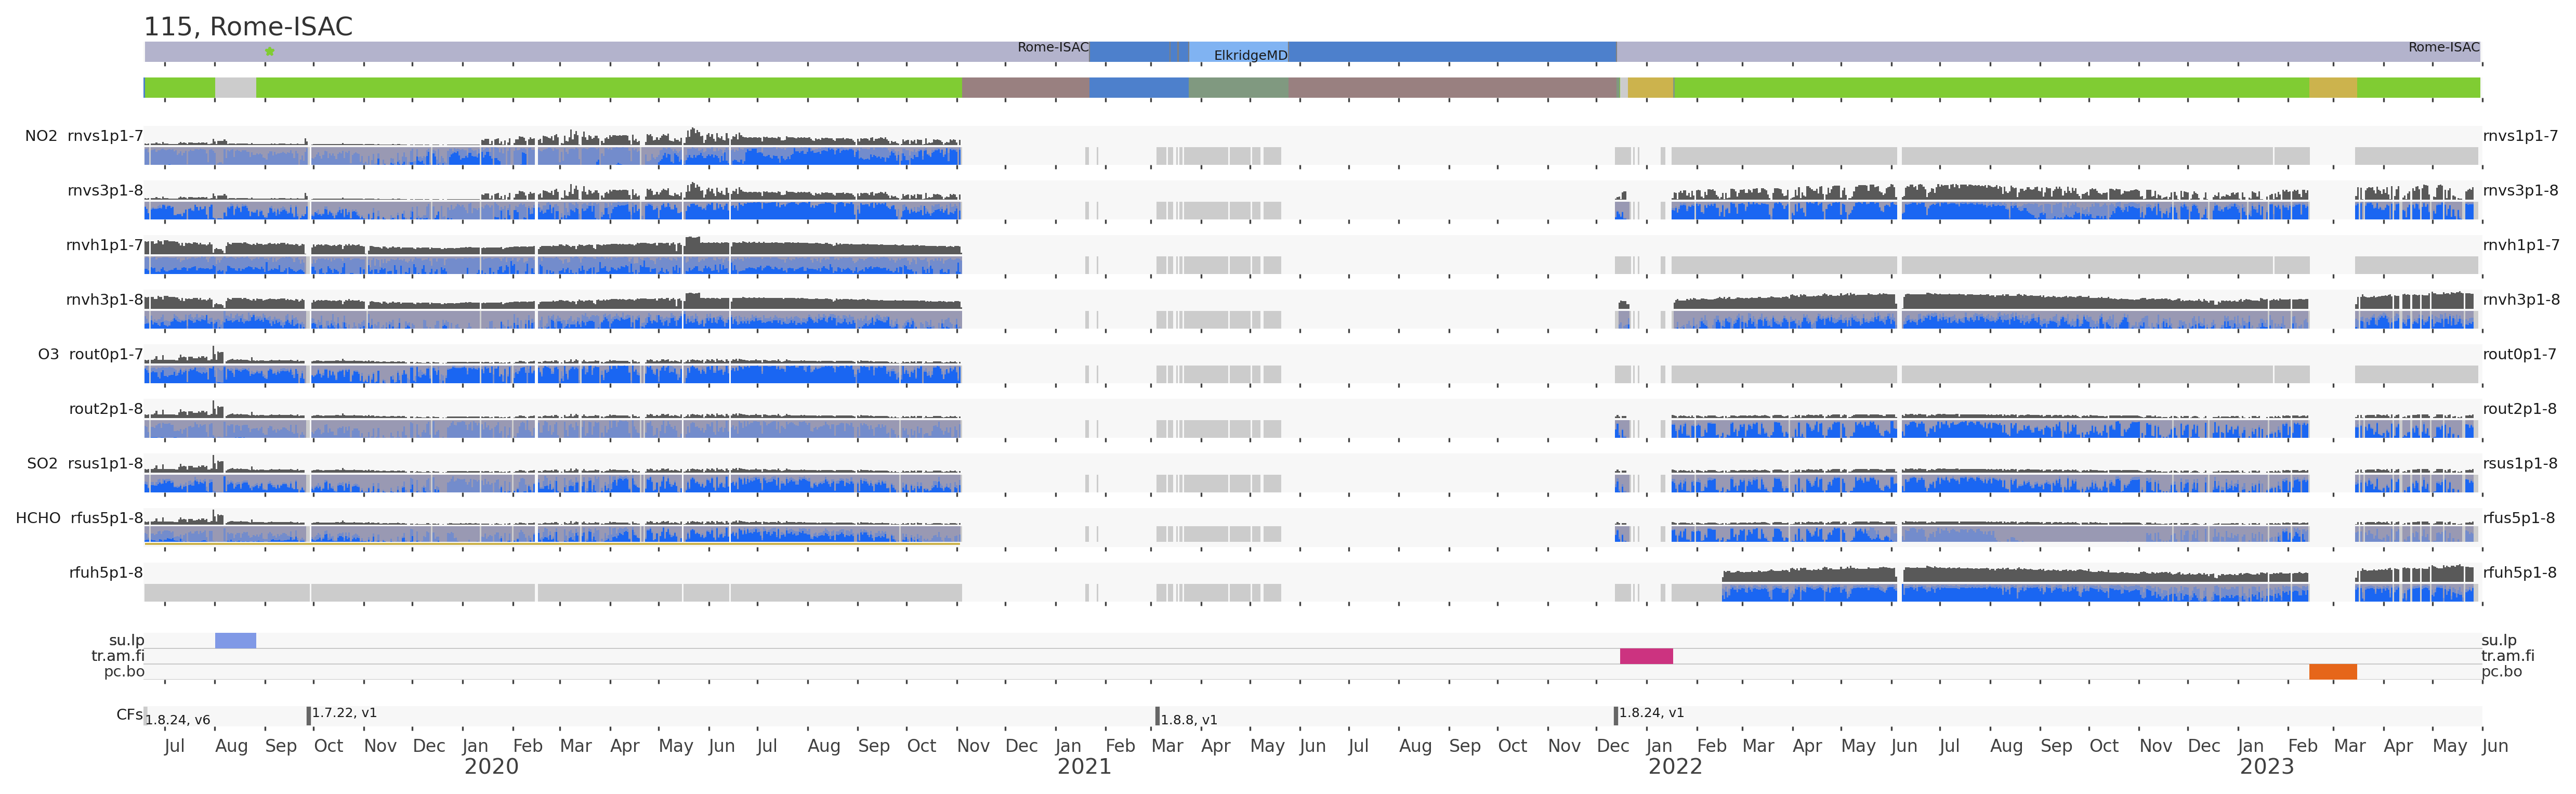Click the blue su.lp event block
2576x794 pixels.
coord(235,640)
